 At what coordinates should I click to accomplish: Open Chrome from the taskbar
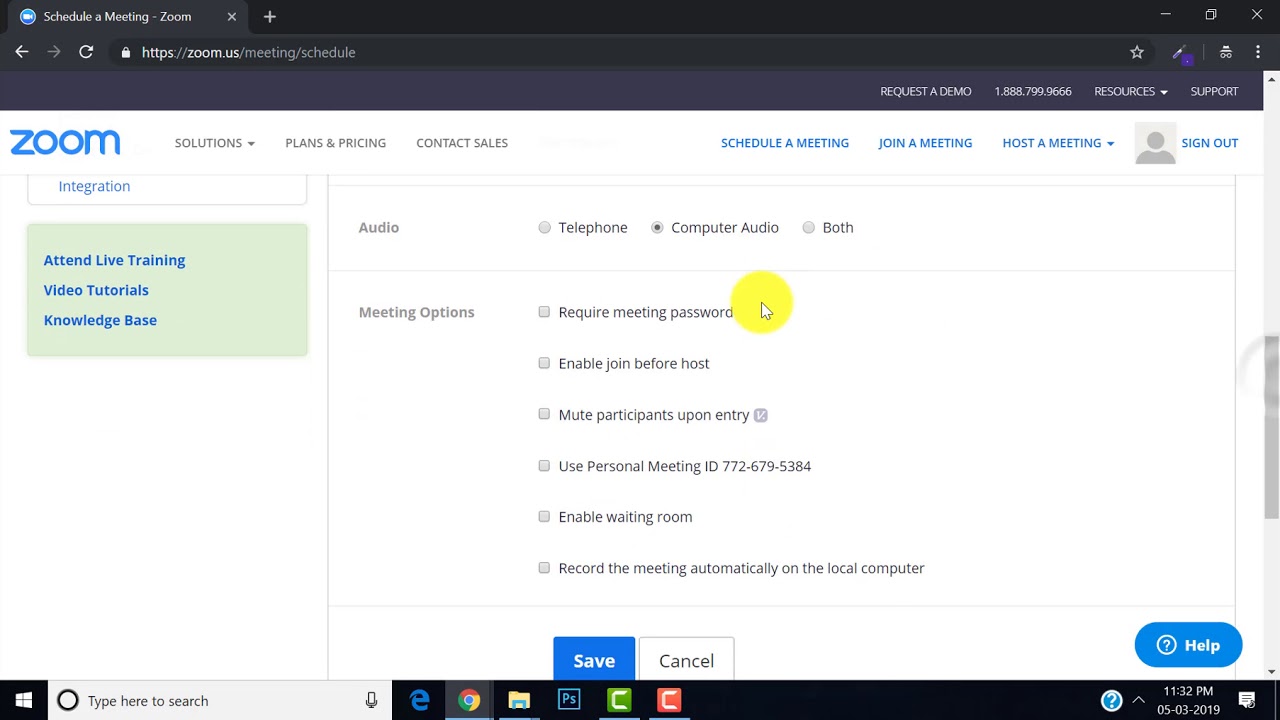(469, 700)
